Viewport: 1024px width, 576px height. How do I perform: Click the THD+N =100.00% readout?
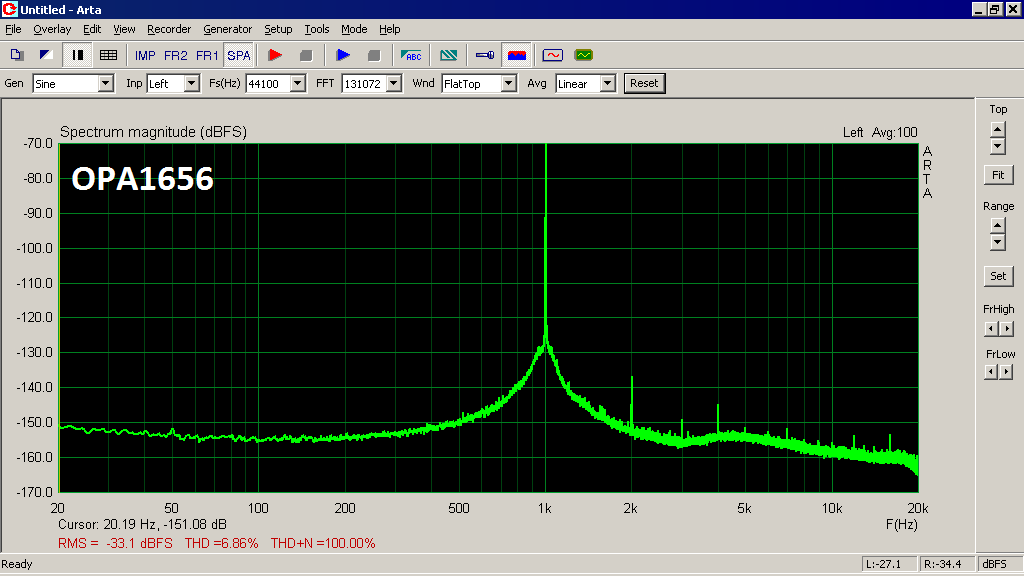click(323, 543)
